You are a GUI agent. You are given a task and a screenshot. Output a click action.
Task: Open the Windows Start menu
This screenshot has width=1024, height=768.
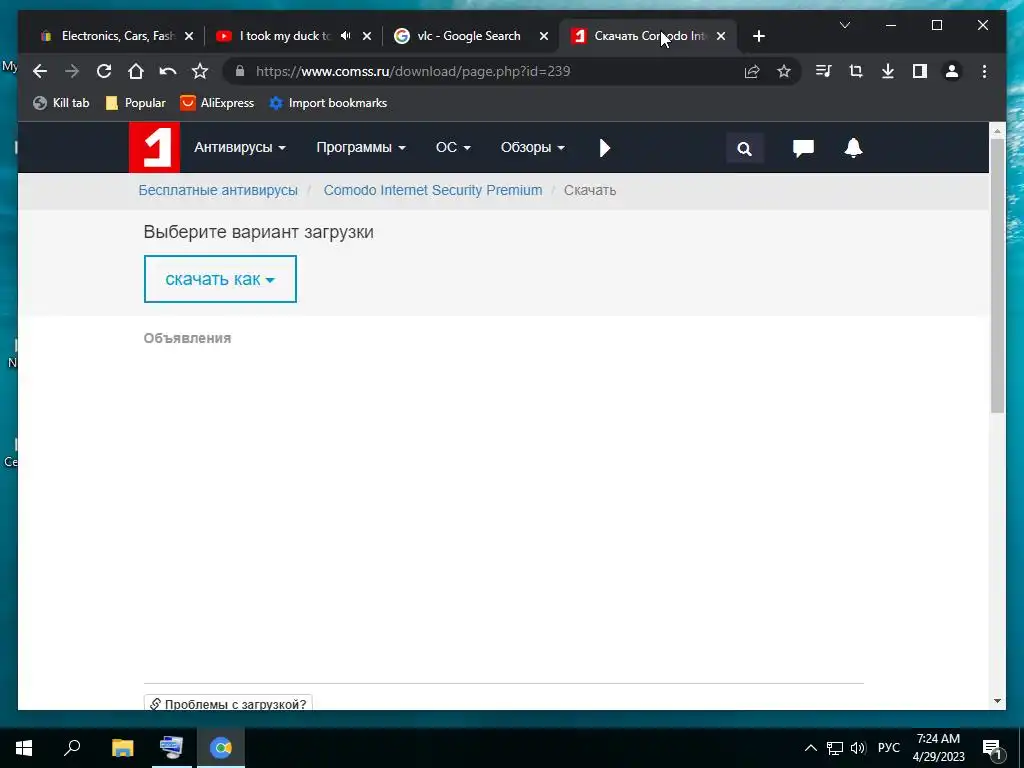click(24, 747)
